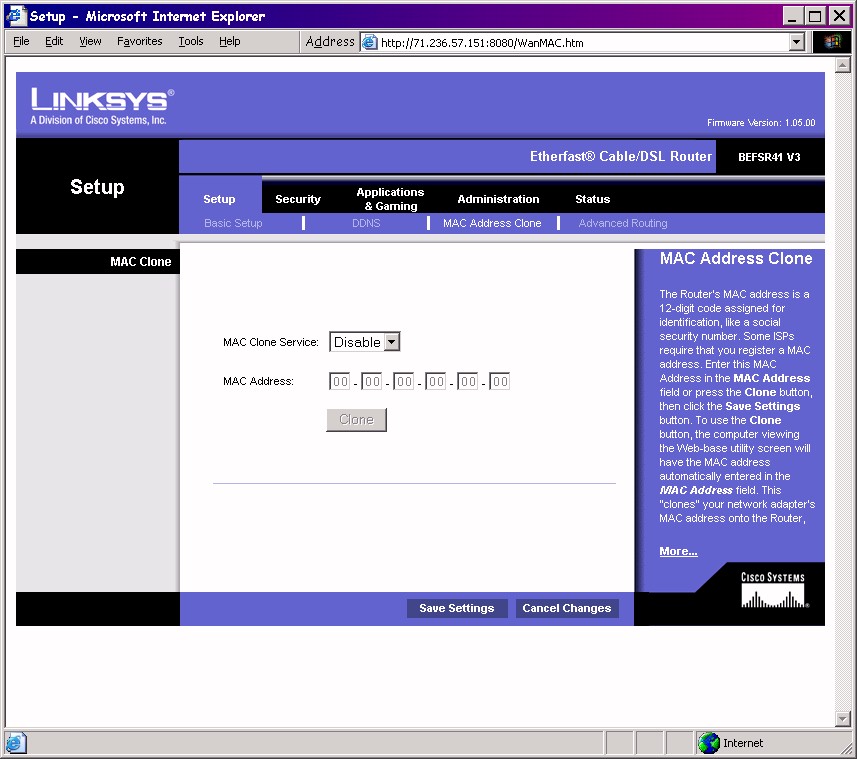The image size is (857, 759).
Task: Open the Tools menu
Action: 191,42
